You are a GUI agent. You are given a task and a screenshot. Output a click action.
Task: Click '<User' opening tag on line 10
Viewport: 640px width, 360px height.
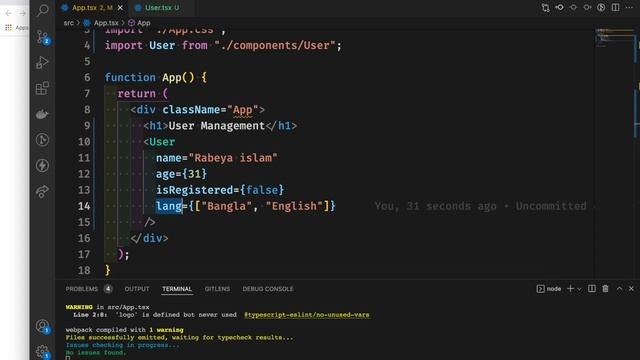tap(159, 142)
